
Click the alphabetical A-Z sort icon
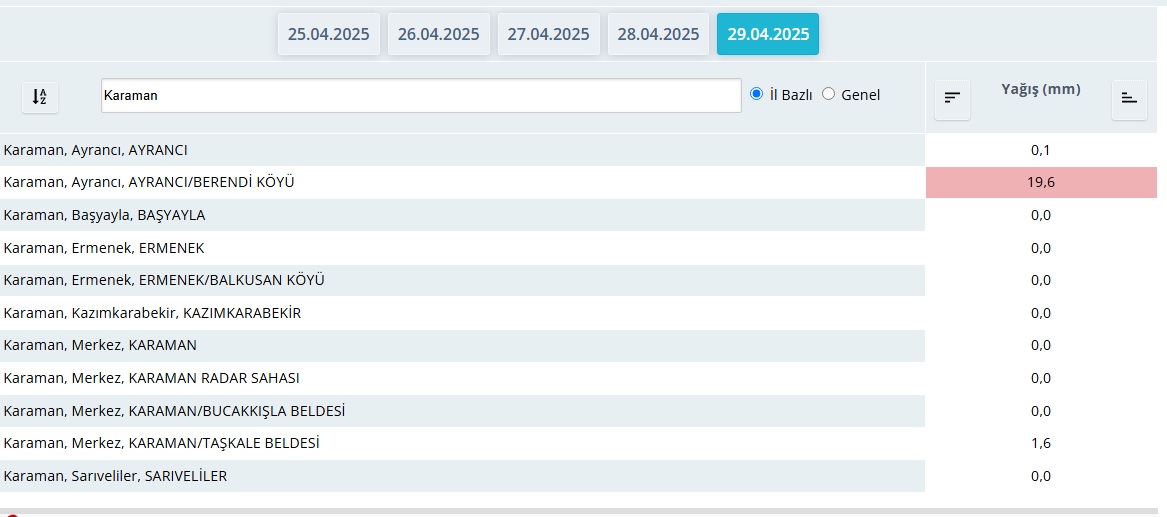pos(39,97)
